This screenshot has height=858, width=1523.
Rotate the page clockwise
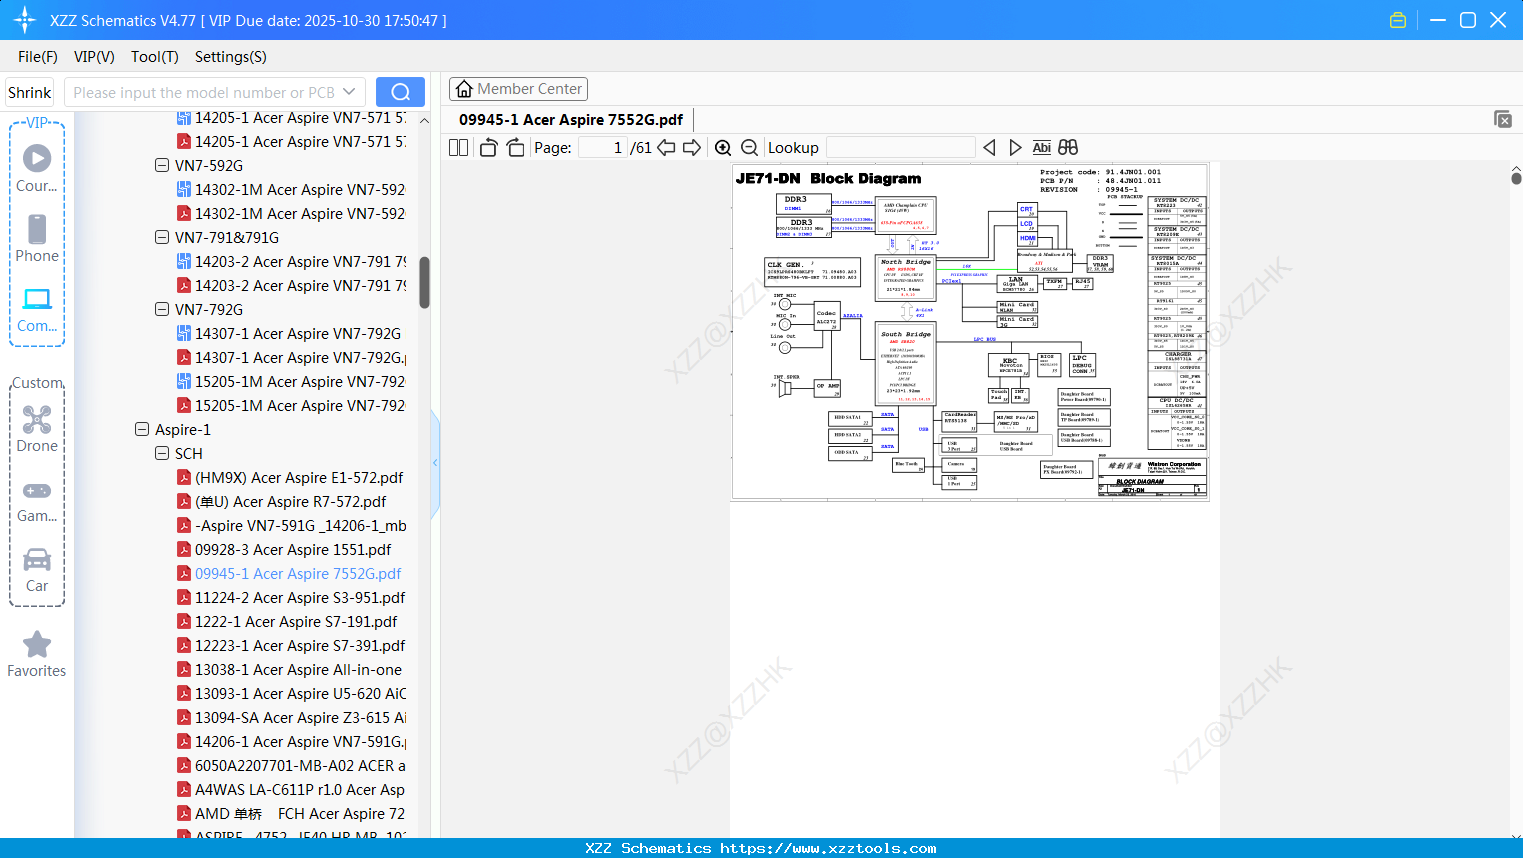(515, 148)
